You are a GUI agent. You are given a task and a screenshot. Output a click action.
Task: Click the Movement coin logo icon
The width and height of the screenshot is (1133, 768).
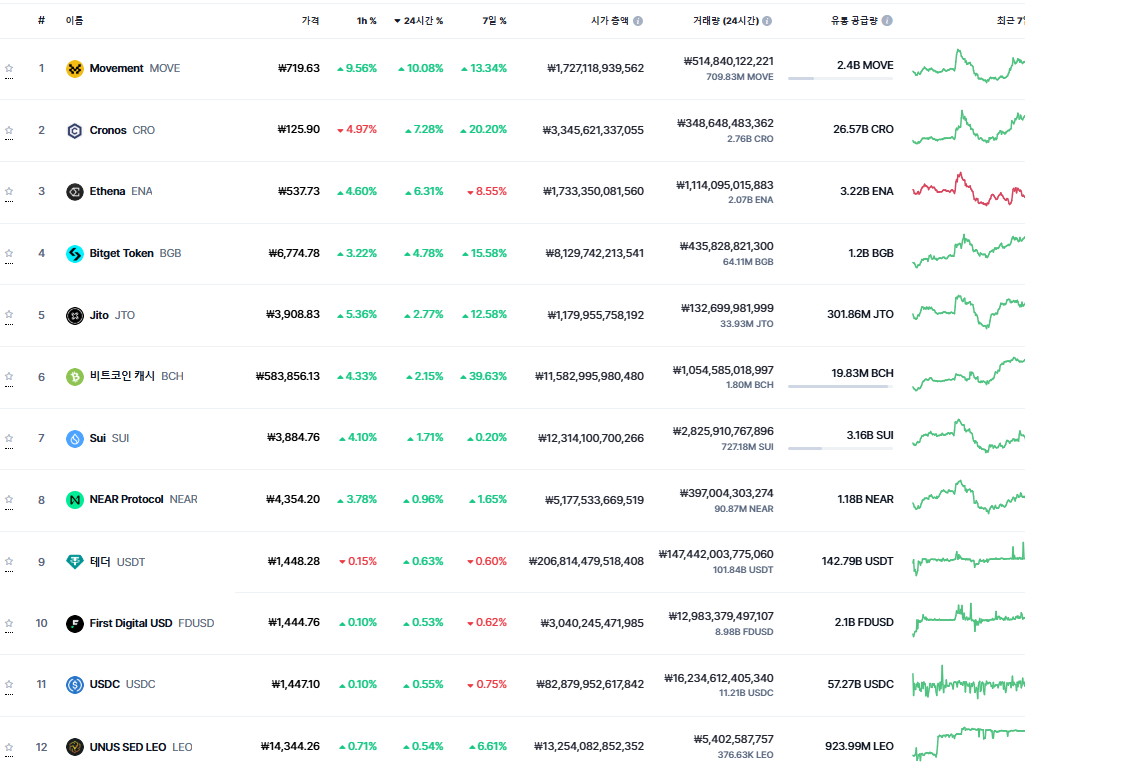(74, 69)
